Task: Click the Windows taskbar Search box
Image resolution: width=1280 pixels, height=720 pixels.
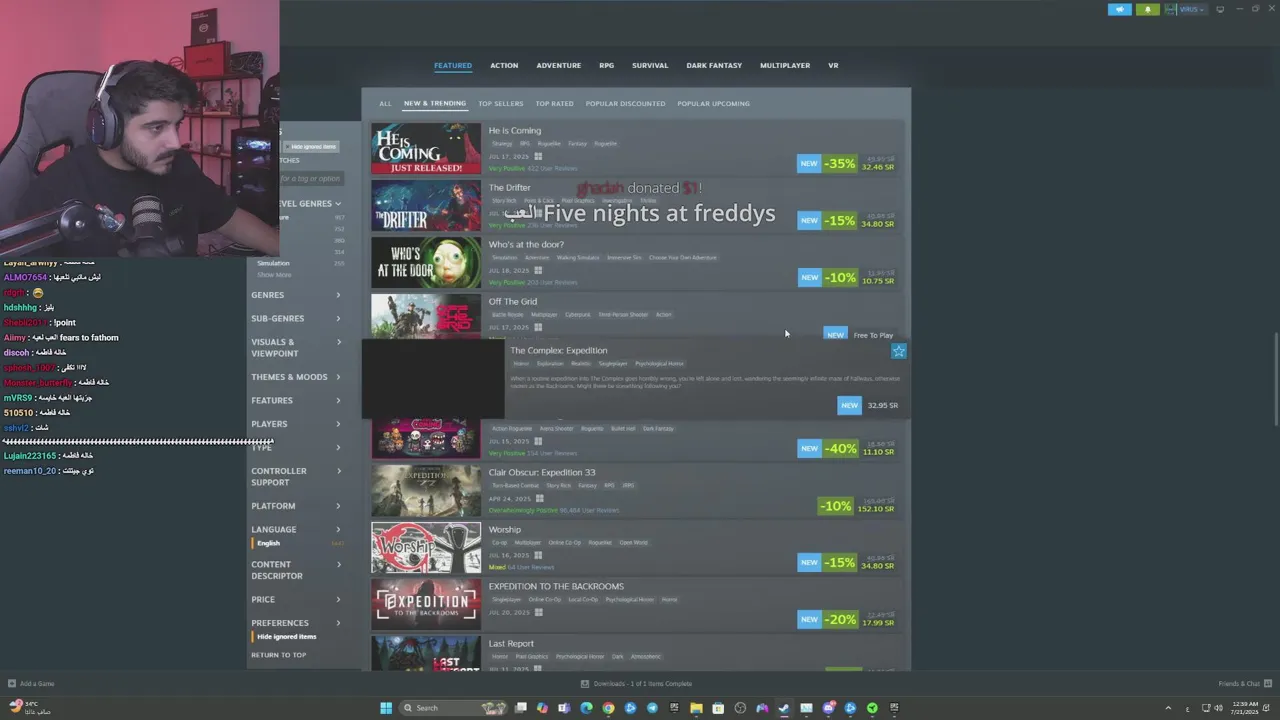Action: tap(455, 708)
